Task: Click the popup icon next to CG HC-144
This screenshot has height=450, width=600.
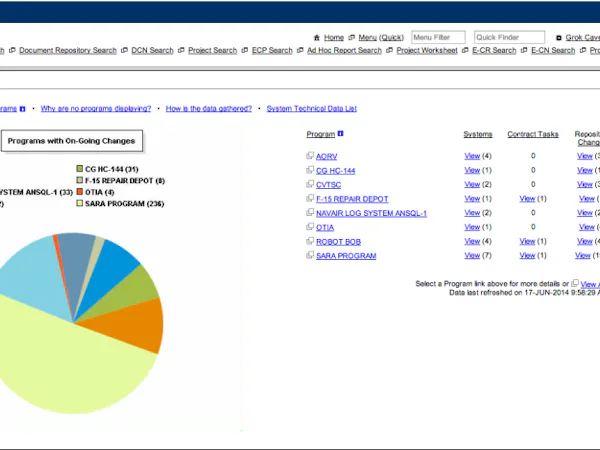Action: pyautogui.click(x=310, y=170)
